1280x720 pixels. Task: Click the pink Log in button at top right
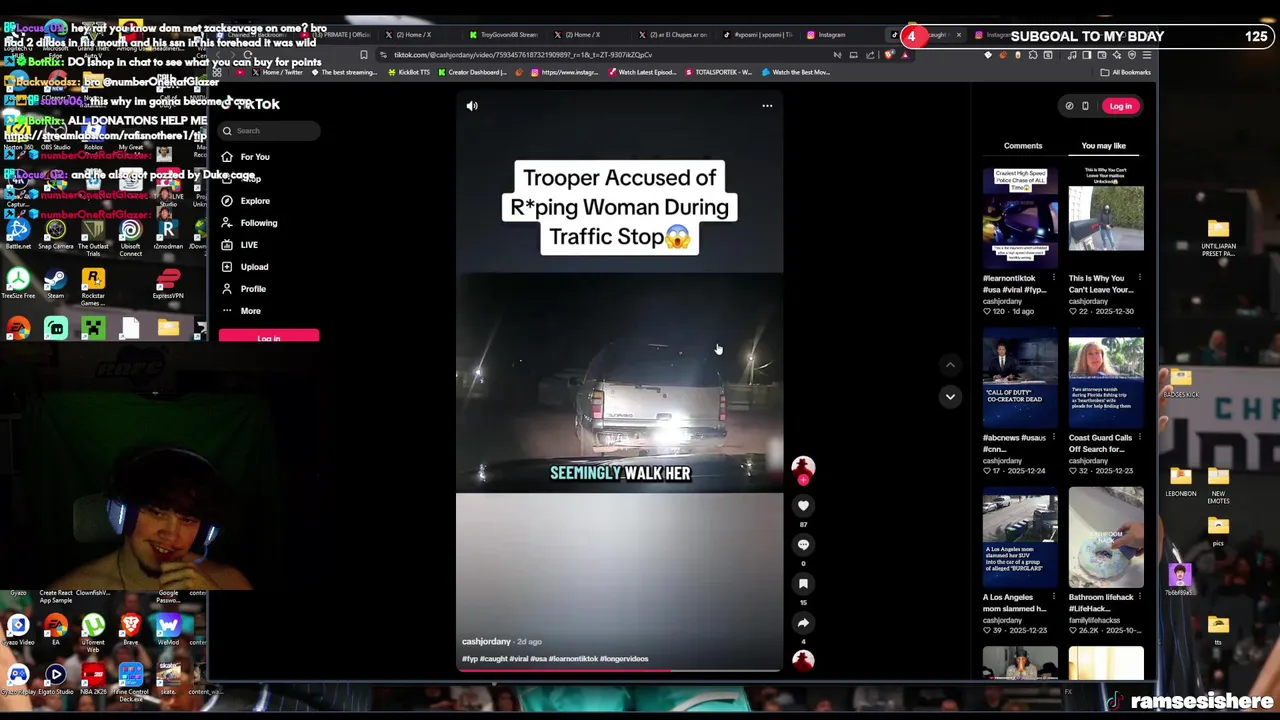[x=1120, y=106]
